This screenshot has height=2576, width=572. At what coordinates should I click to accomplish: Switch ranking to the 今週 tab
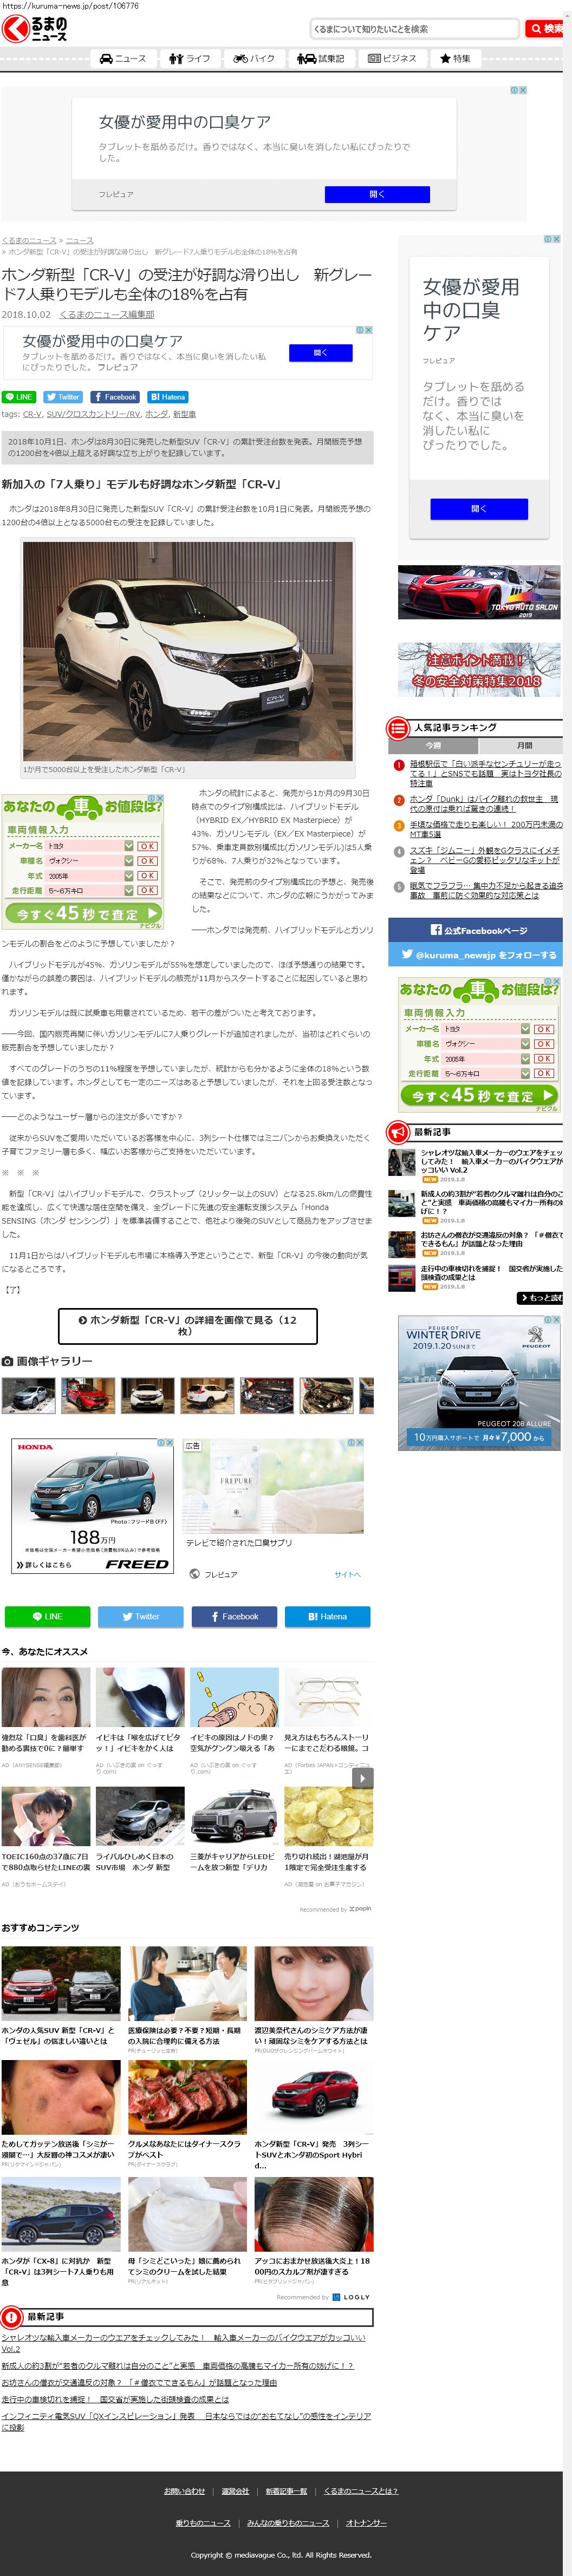[433, 745]
